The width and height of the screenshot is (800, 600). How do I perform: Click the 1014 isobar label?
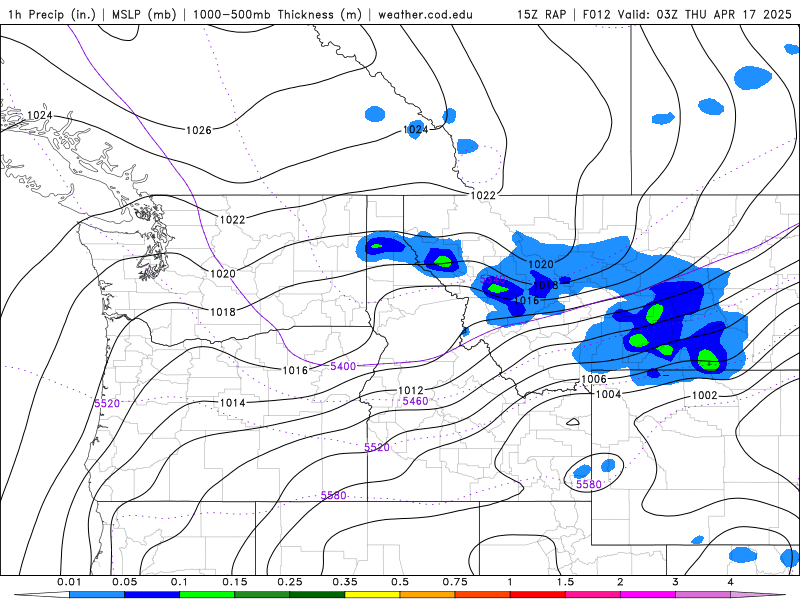pyautogui.click(x=232, y=403)
